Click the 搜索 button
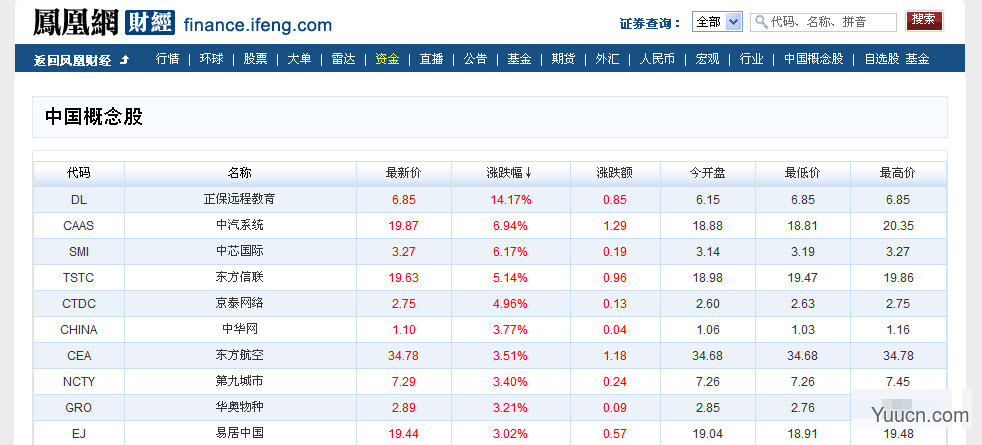 pos(924,21)
